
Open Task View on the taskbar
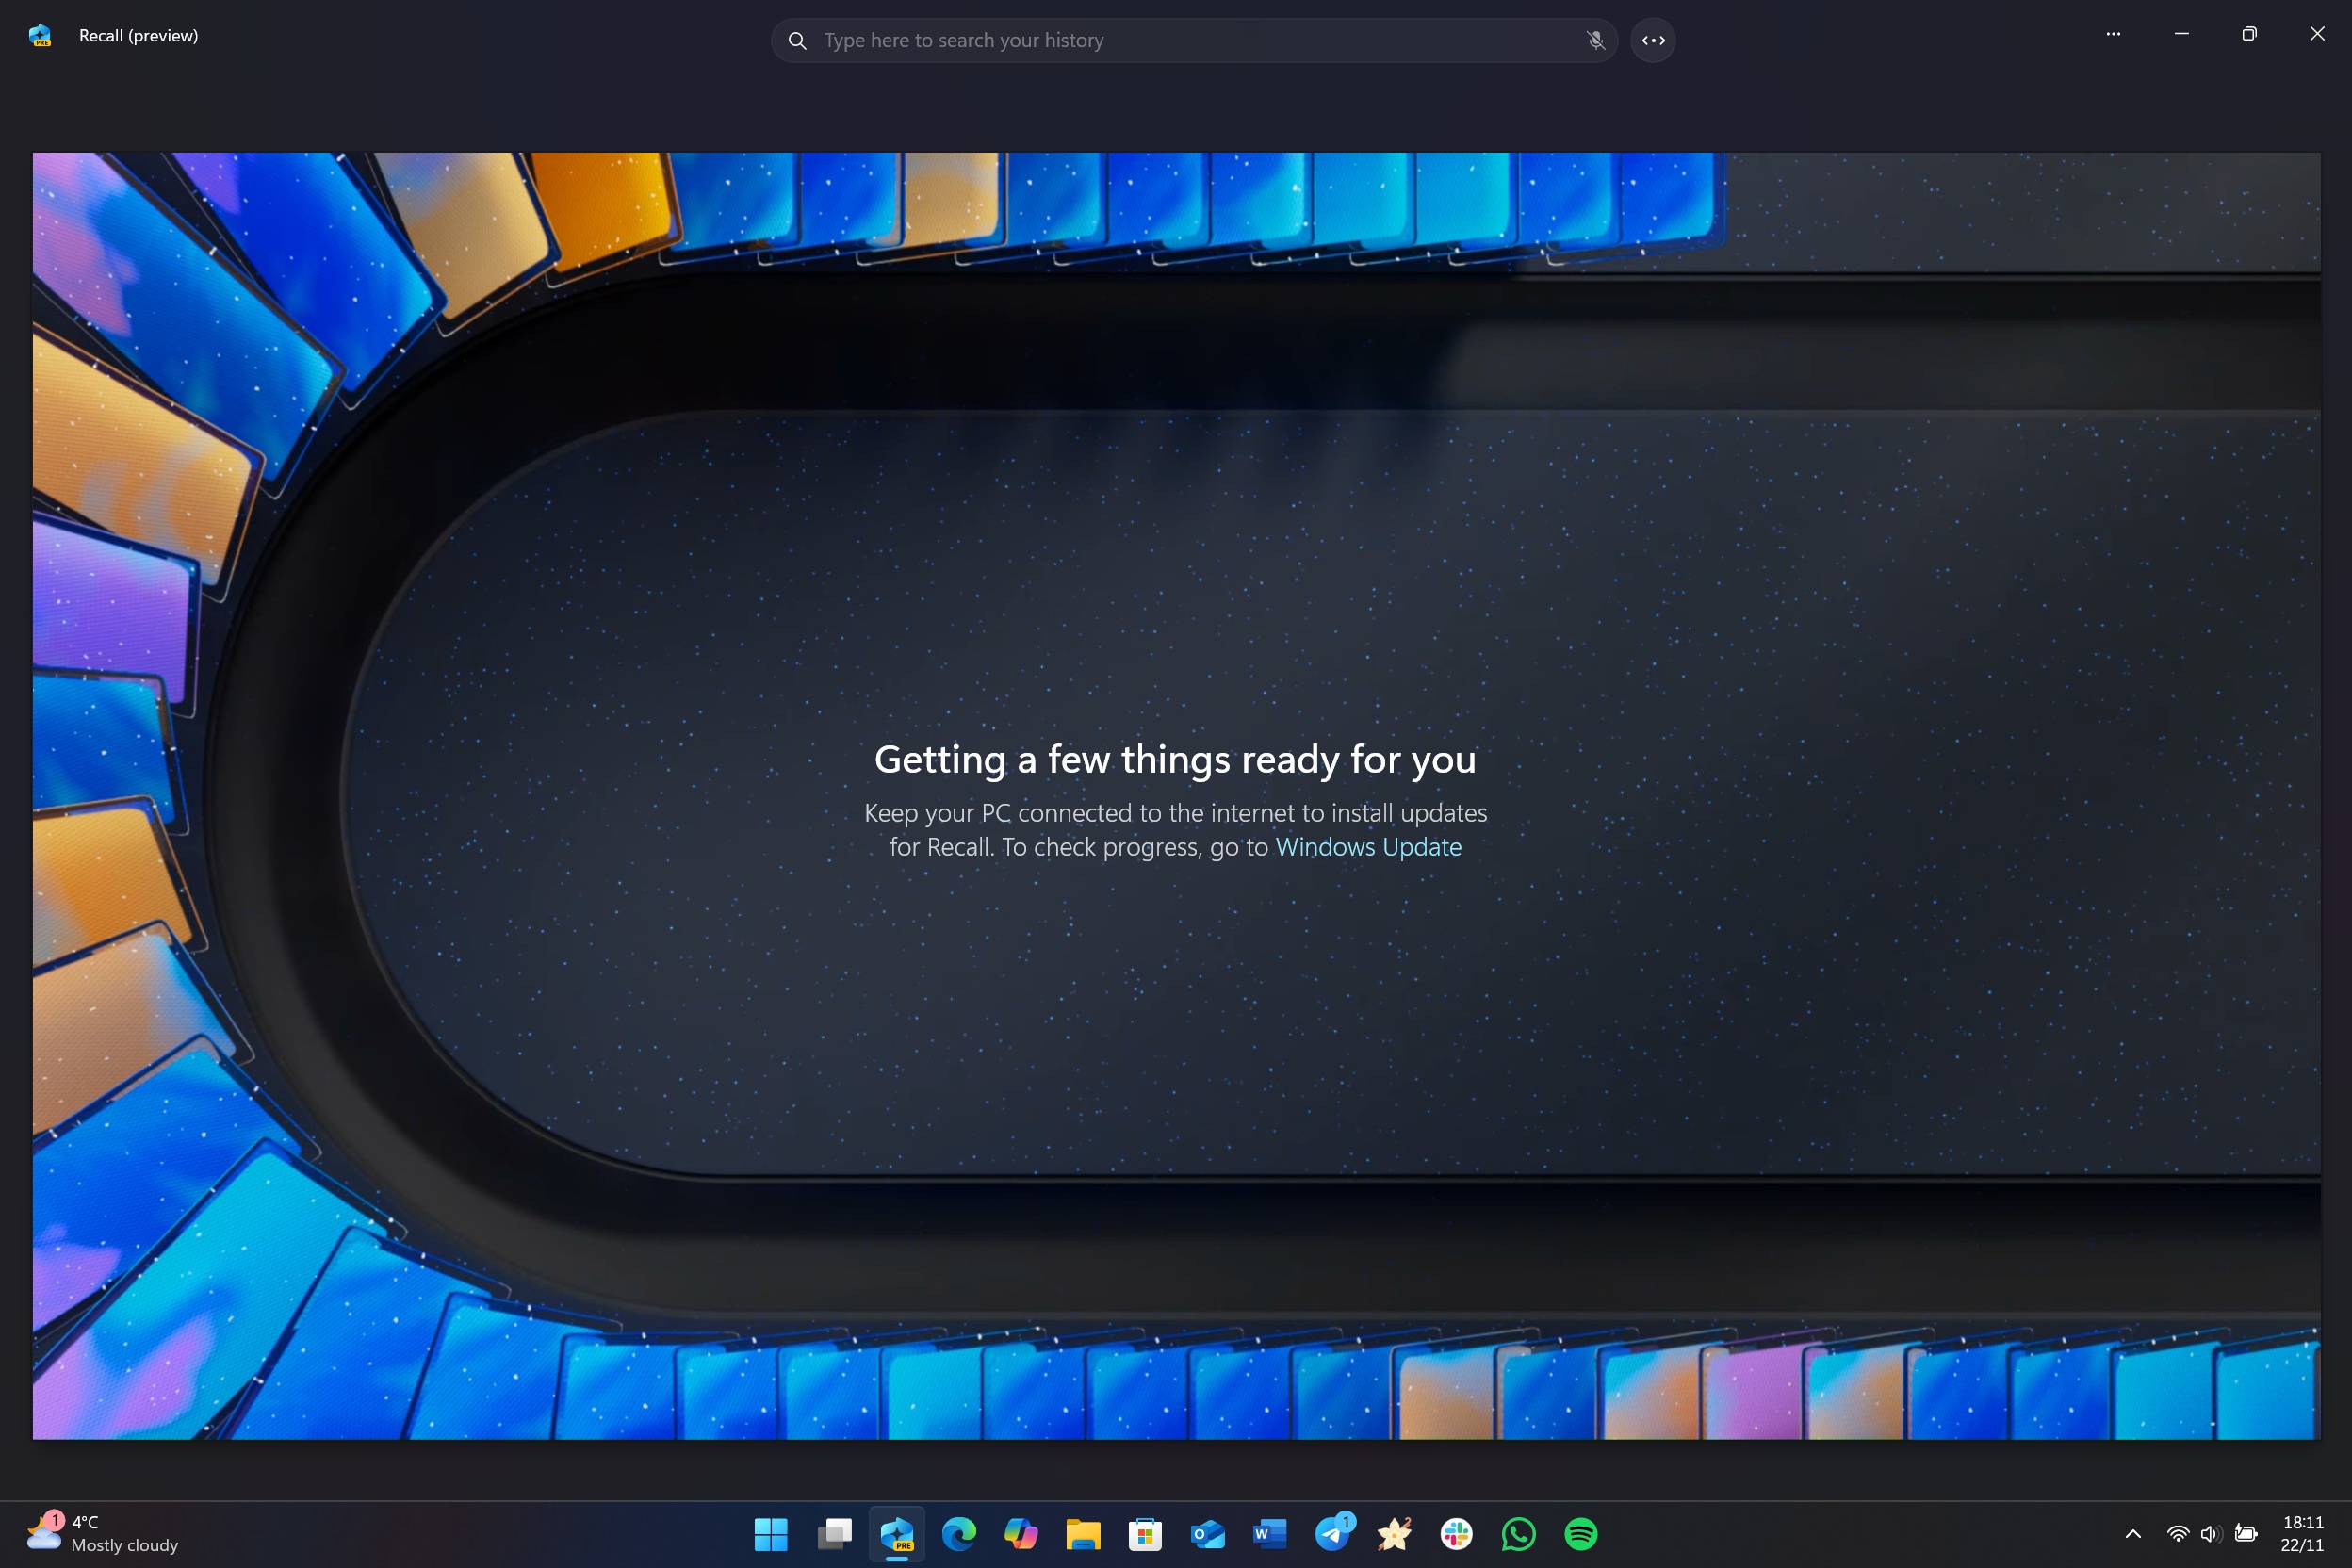point(834,1534)
